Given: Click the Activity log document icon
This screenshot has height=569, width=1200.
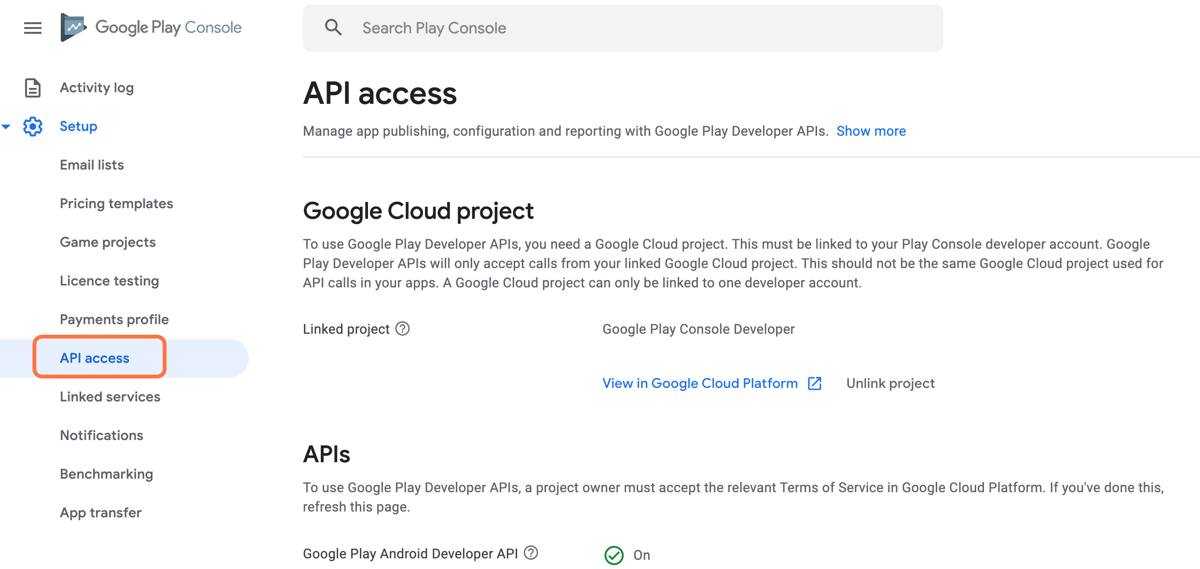Looking at the screenshot, I should pos(33,88).
